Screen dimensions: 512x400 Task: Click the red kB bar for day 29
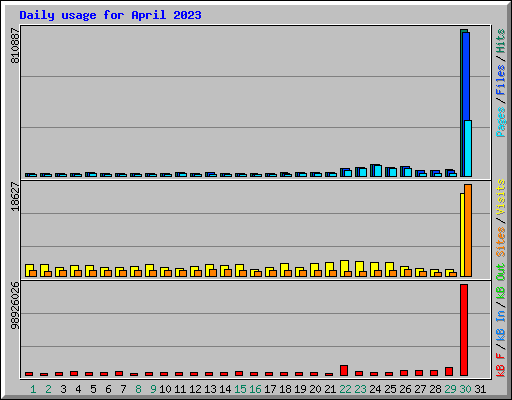tap(449, 372)
